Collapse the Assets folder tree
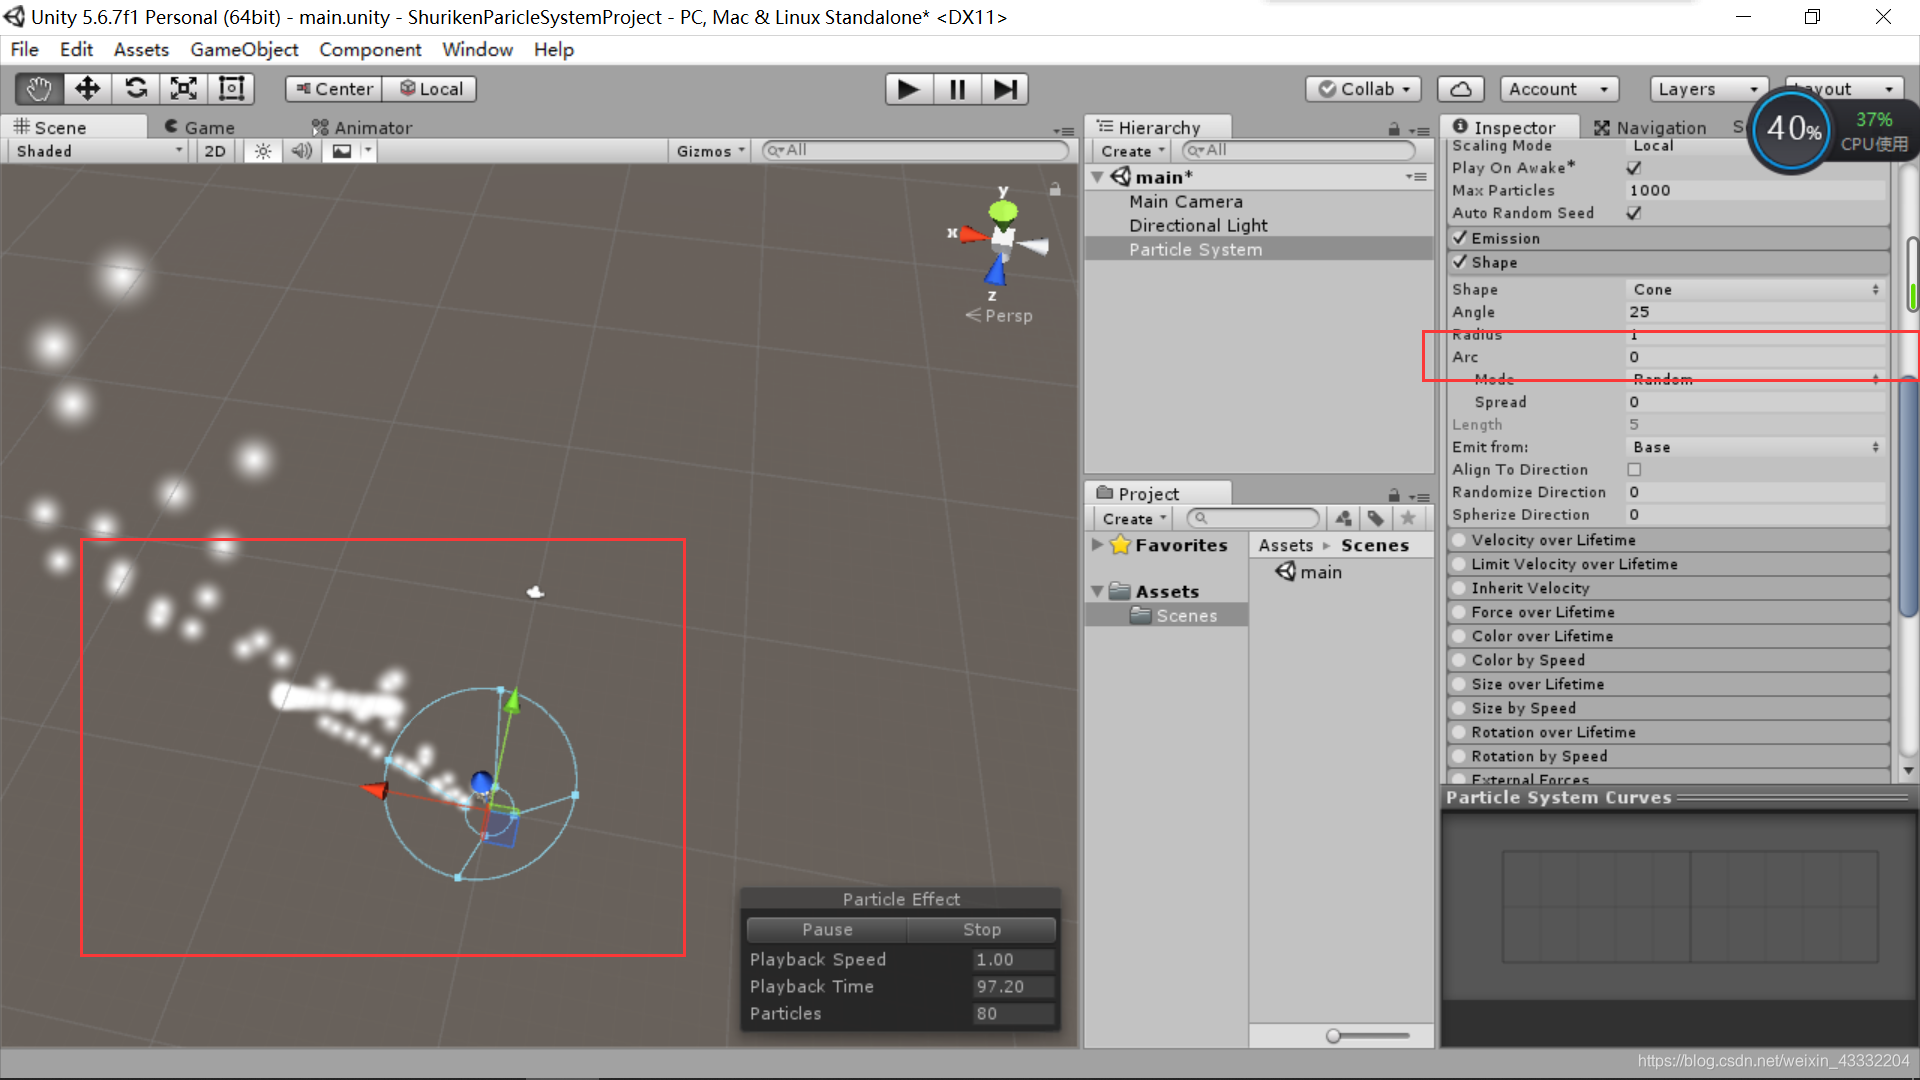 (1097, 591)
